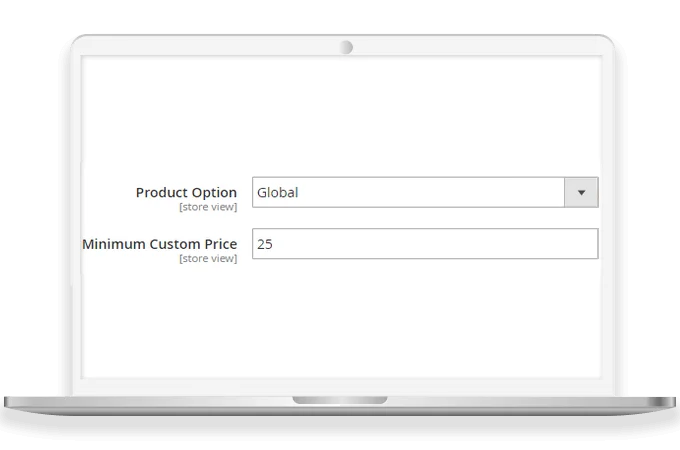Image resolution: width=680 pixels, height=450 pixels.
Task: Click the Product Option label
Action: [186, 192]
